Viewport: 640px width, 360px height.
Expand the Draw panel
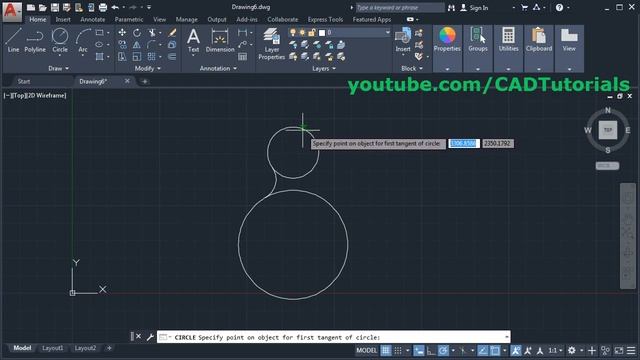[x=58, y=69]
